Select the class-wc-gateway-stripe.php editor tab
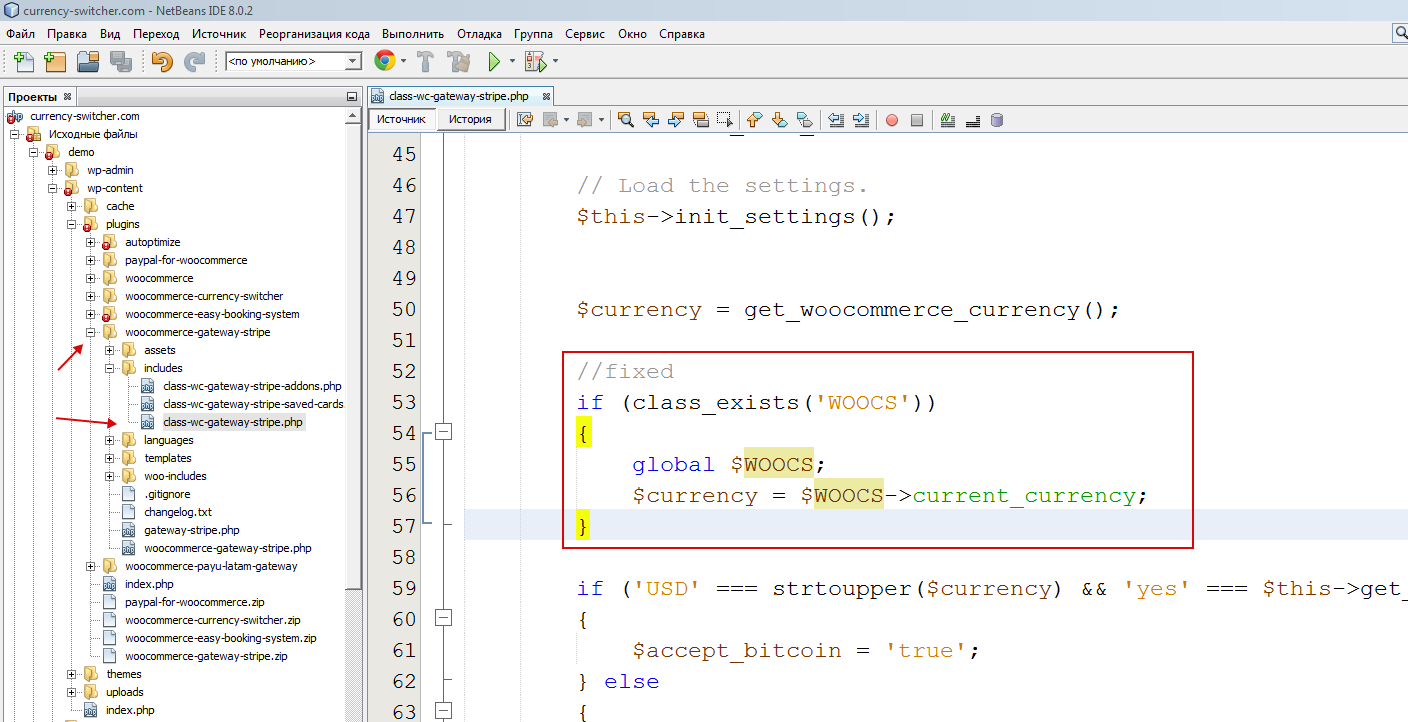This screenshot has width=1408, height=722. click(458, 96)
